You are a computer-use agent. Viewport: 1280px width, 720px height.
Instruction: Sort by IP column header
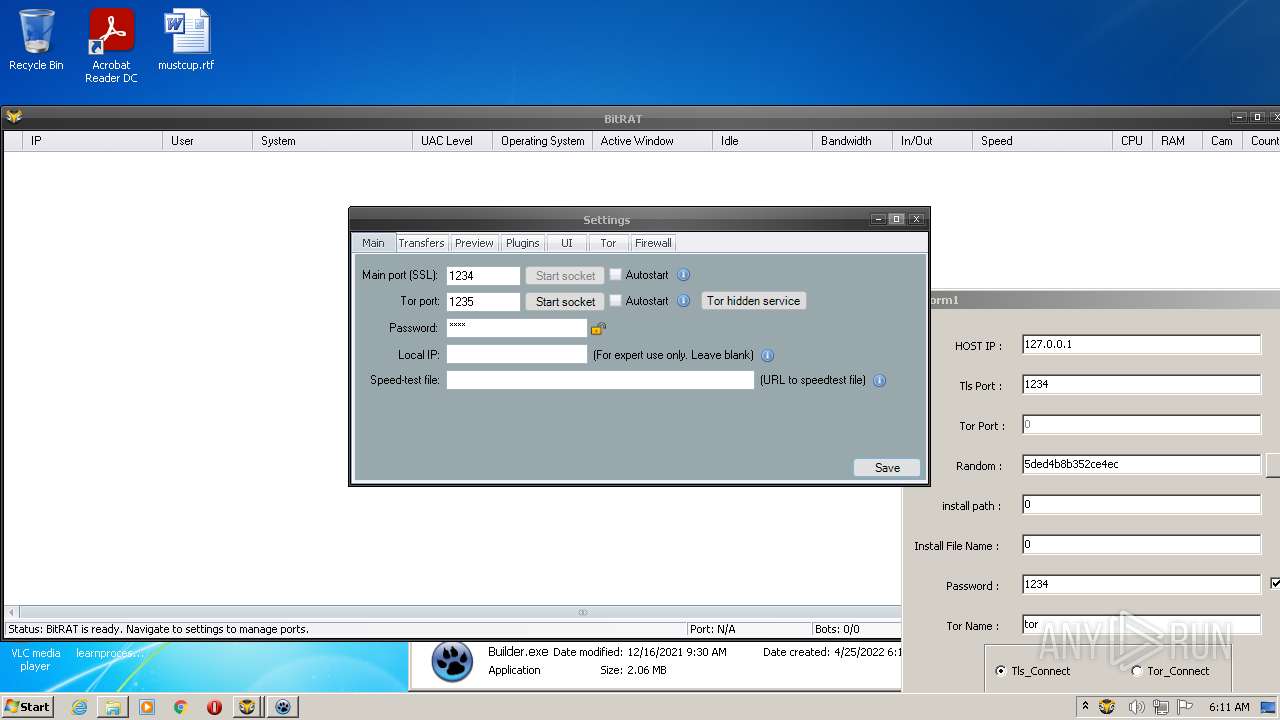(92, 141)
